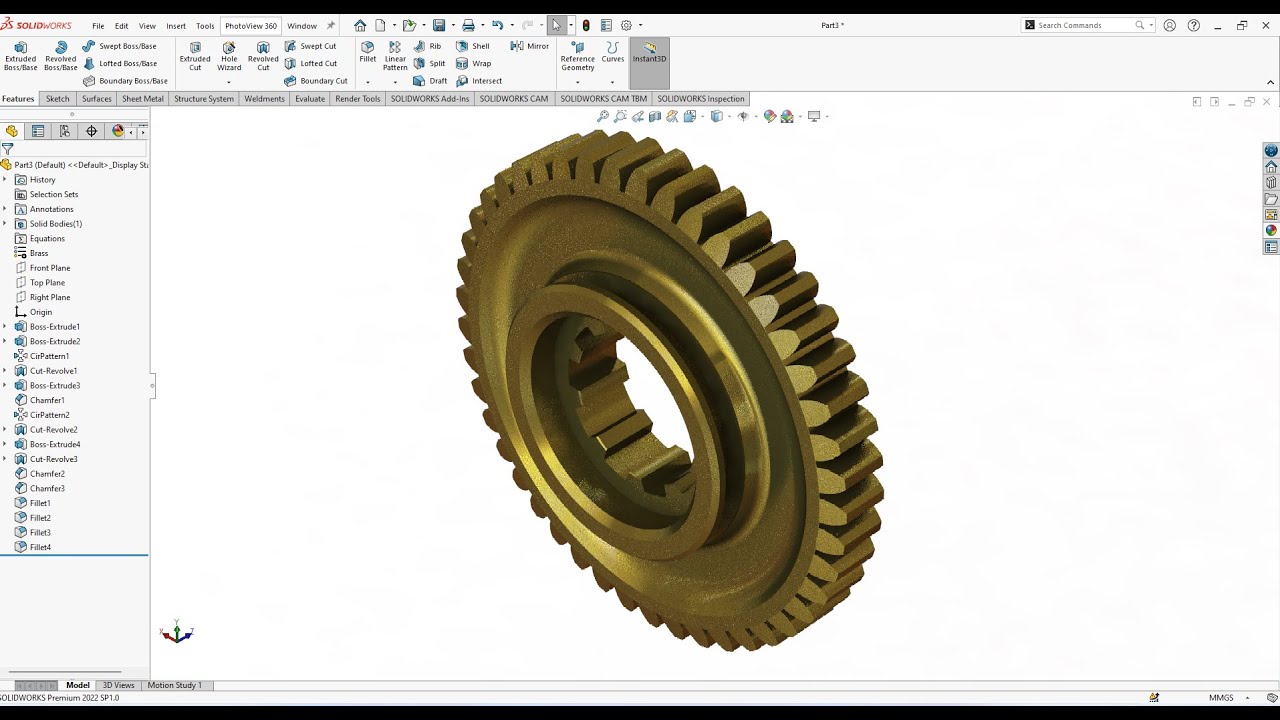Open File Properties icon in quick toolbar

[606, 25]
